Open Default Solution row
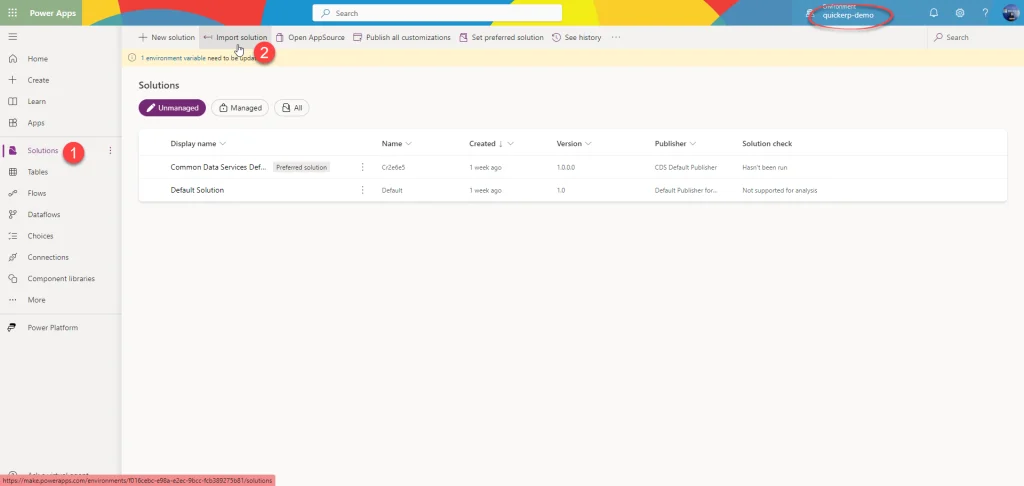The width and height of the screenshot is (1024, 486). coord(197,190)
